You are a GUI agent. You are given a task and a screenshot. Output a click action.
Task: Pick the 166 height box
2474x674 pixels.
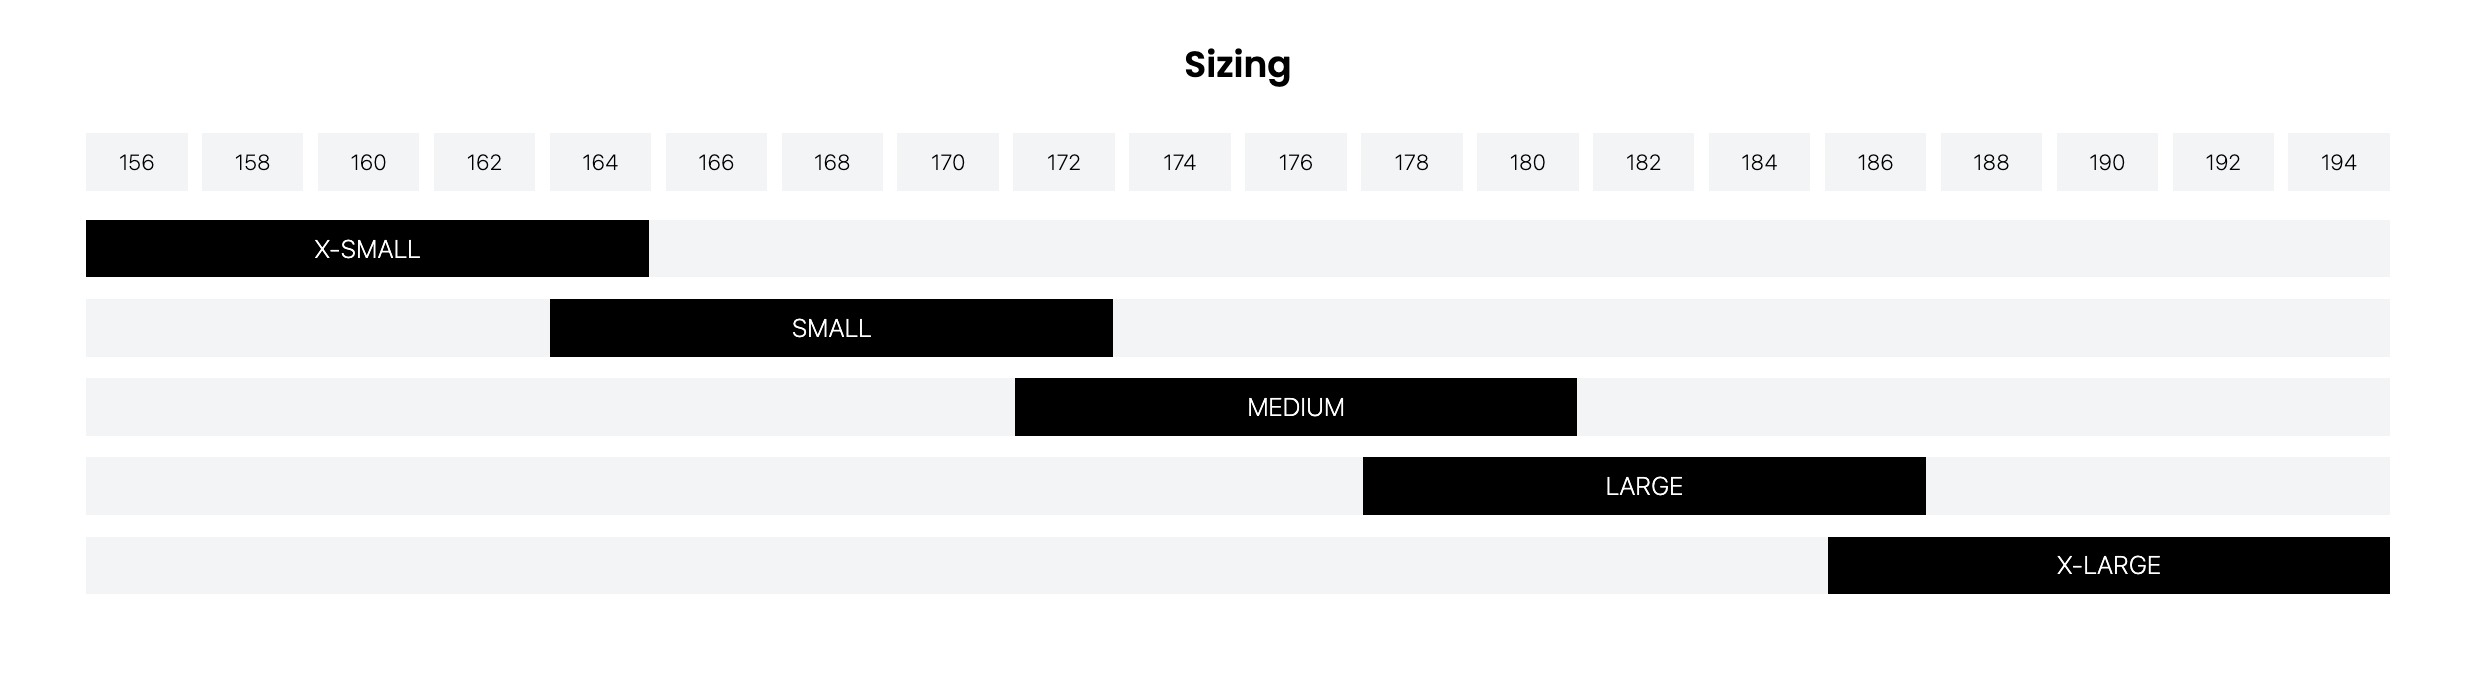coord(716,162)
